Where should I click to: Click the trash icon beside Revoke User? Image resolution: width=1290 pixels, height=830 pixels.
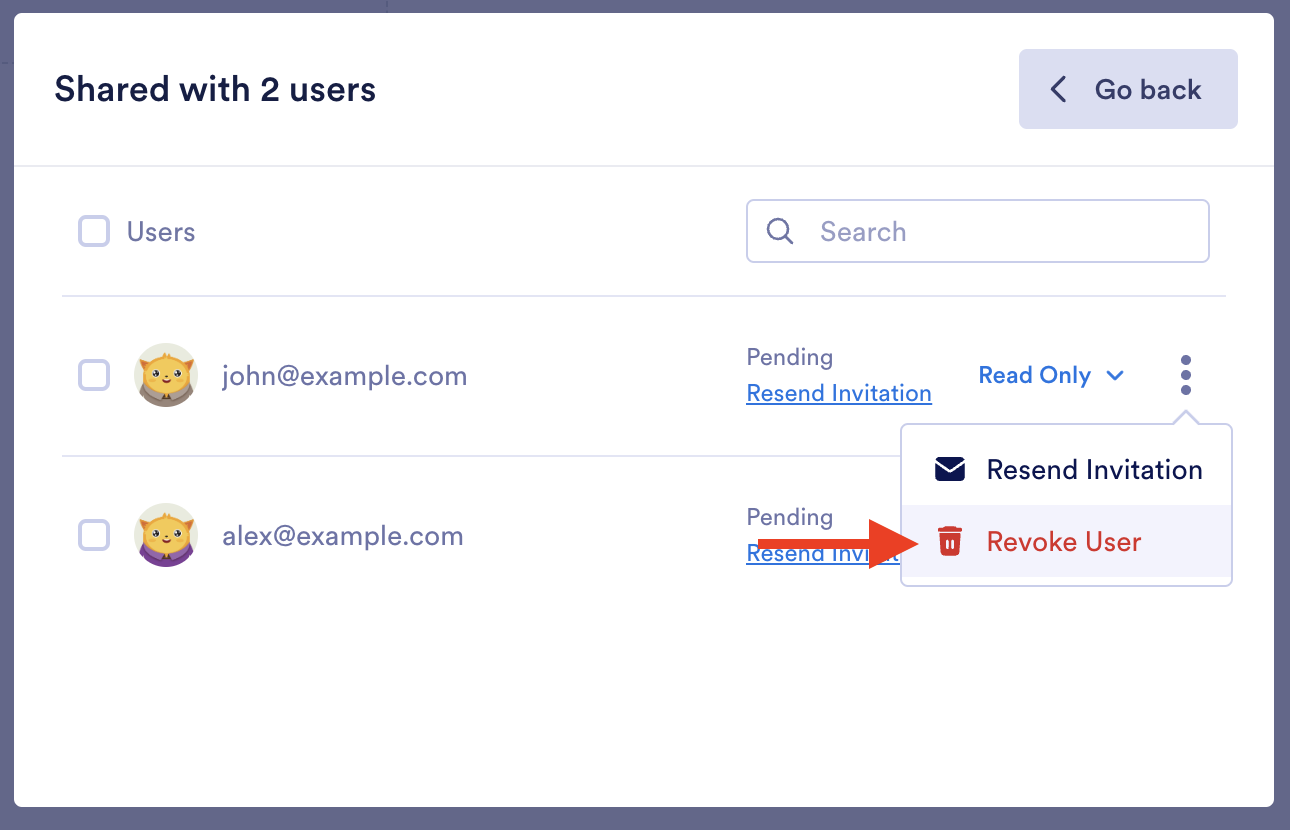tap(949, 542)
